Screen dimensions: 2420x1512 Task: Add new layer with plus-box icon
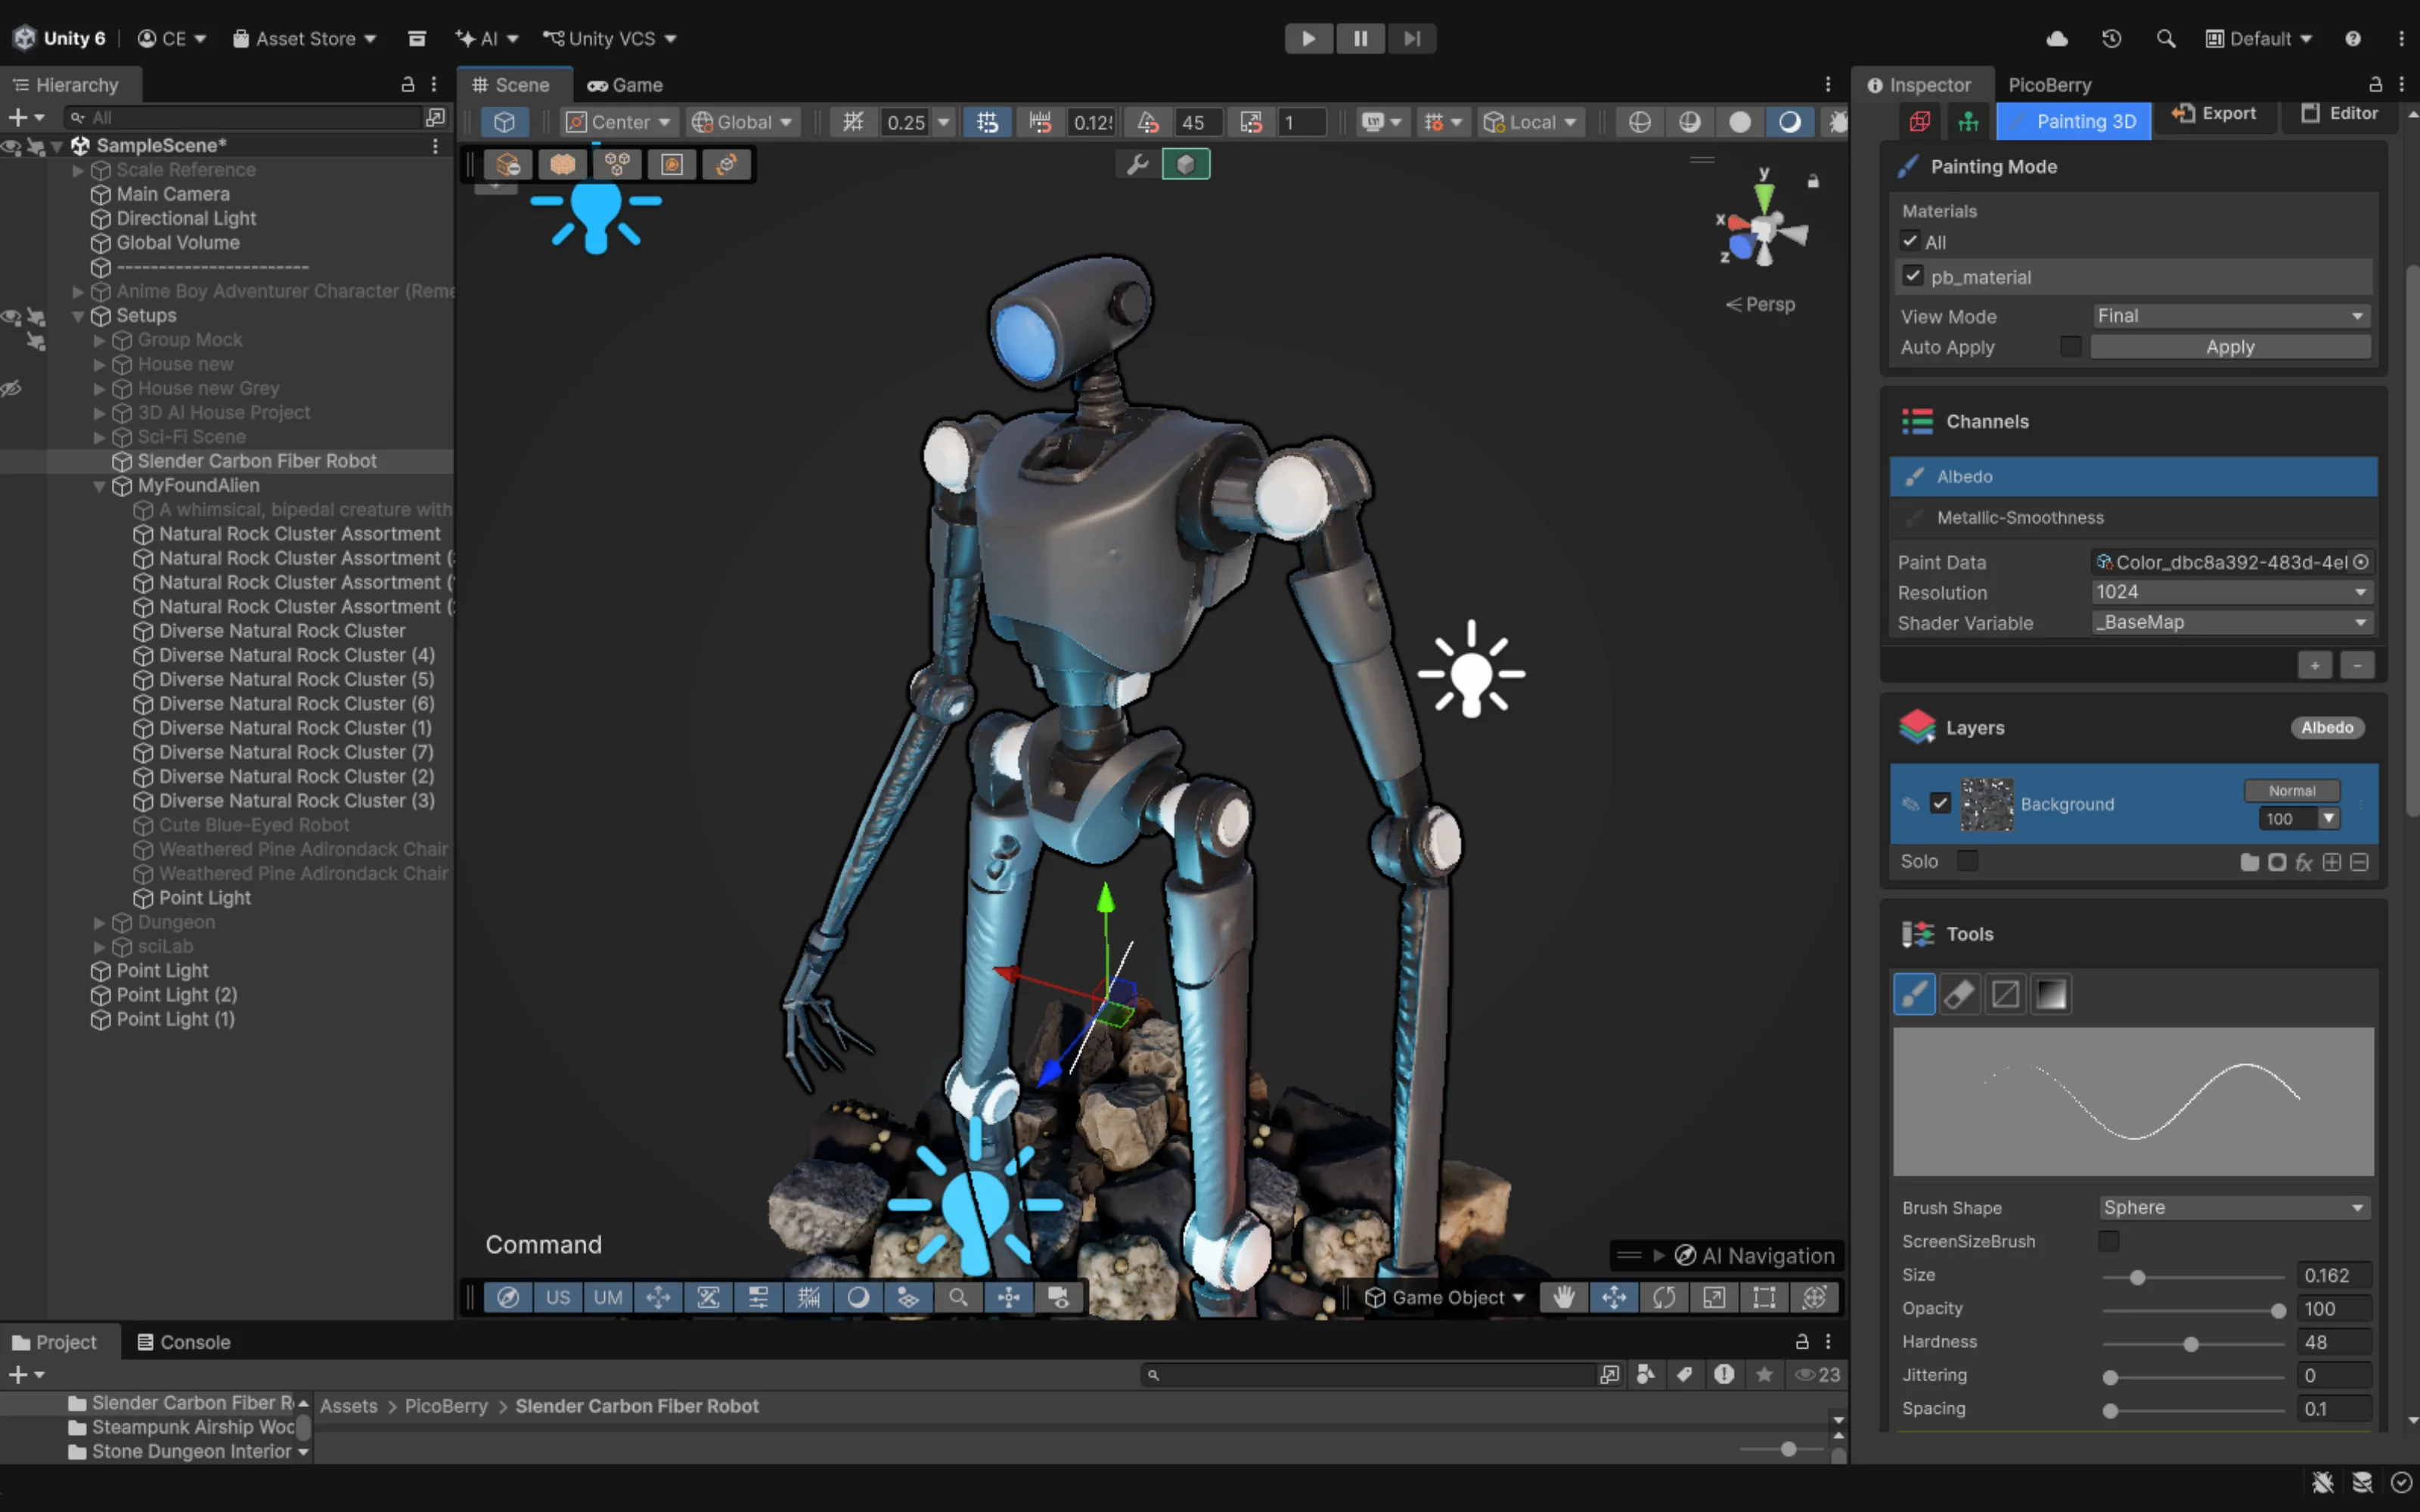2332,862
